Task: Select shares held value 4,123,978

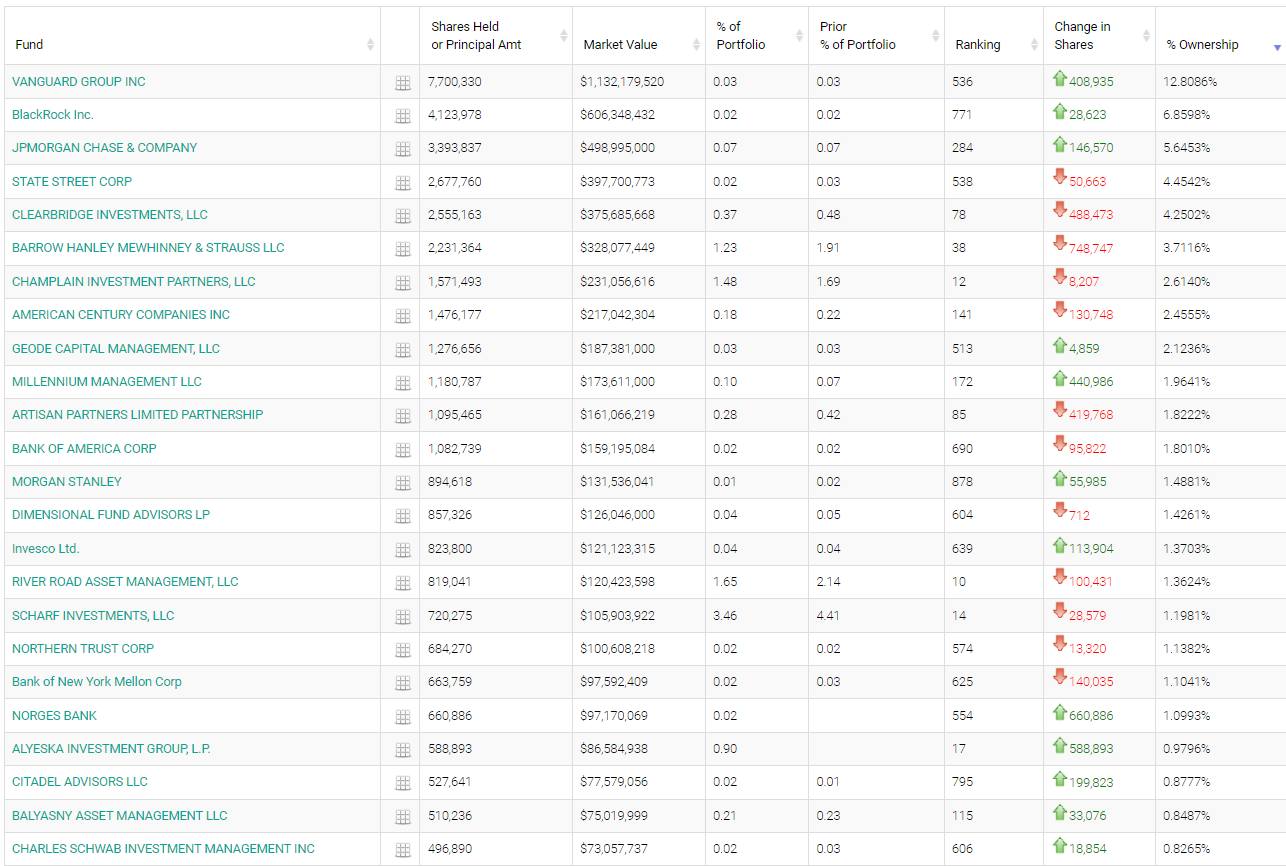Action: pos(454,115)
